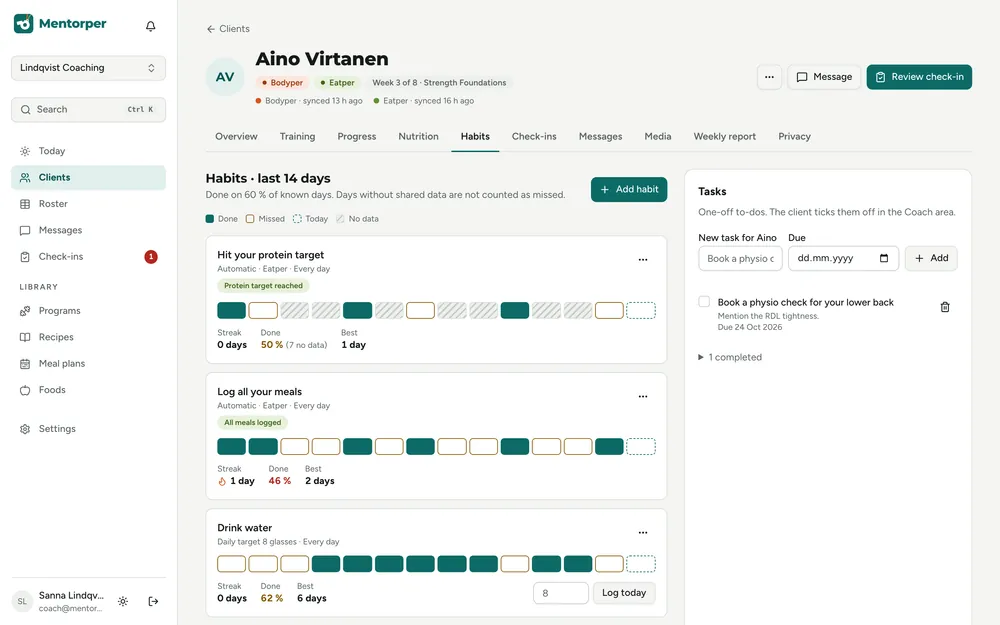Click the streak flame icon
The height and width of the screenshot is (625, 1000).
222,482
